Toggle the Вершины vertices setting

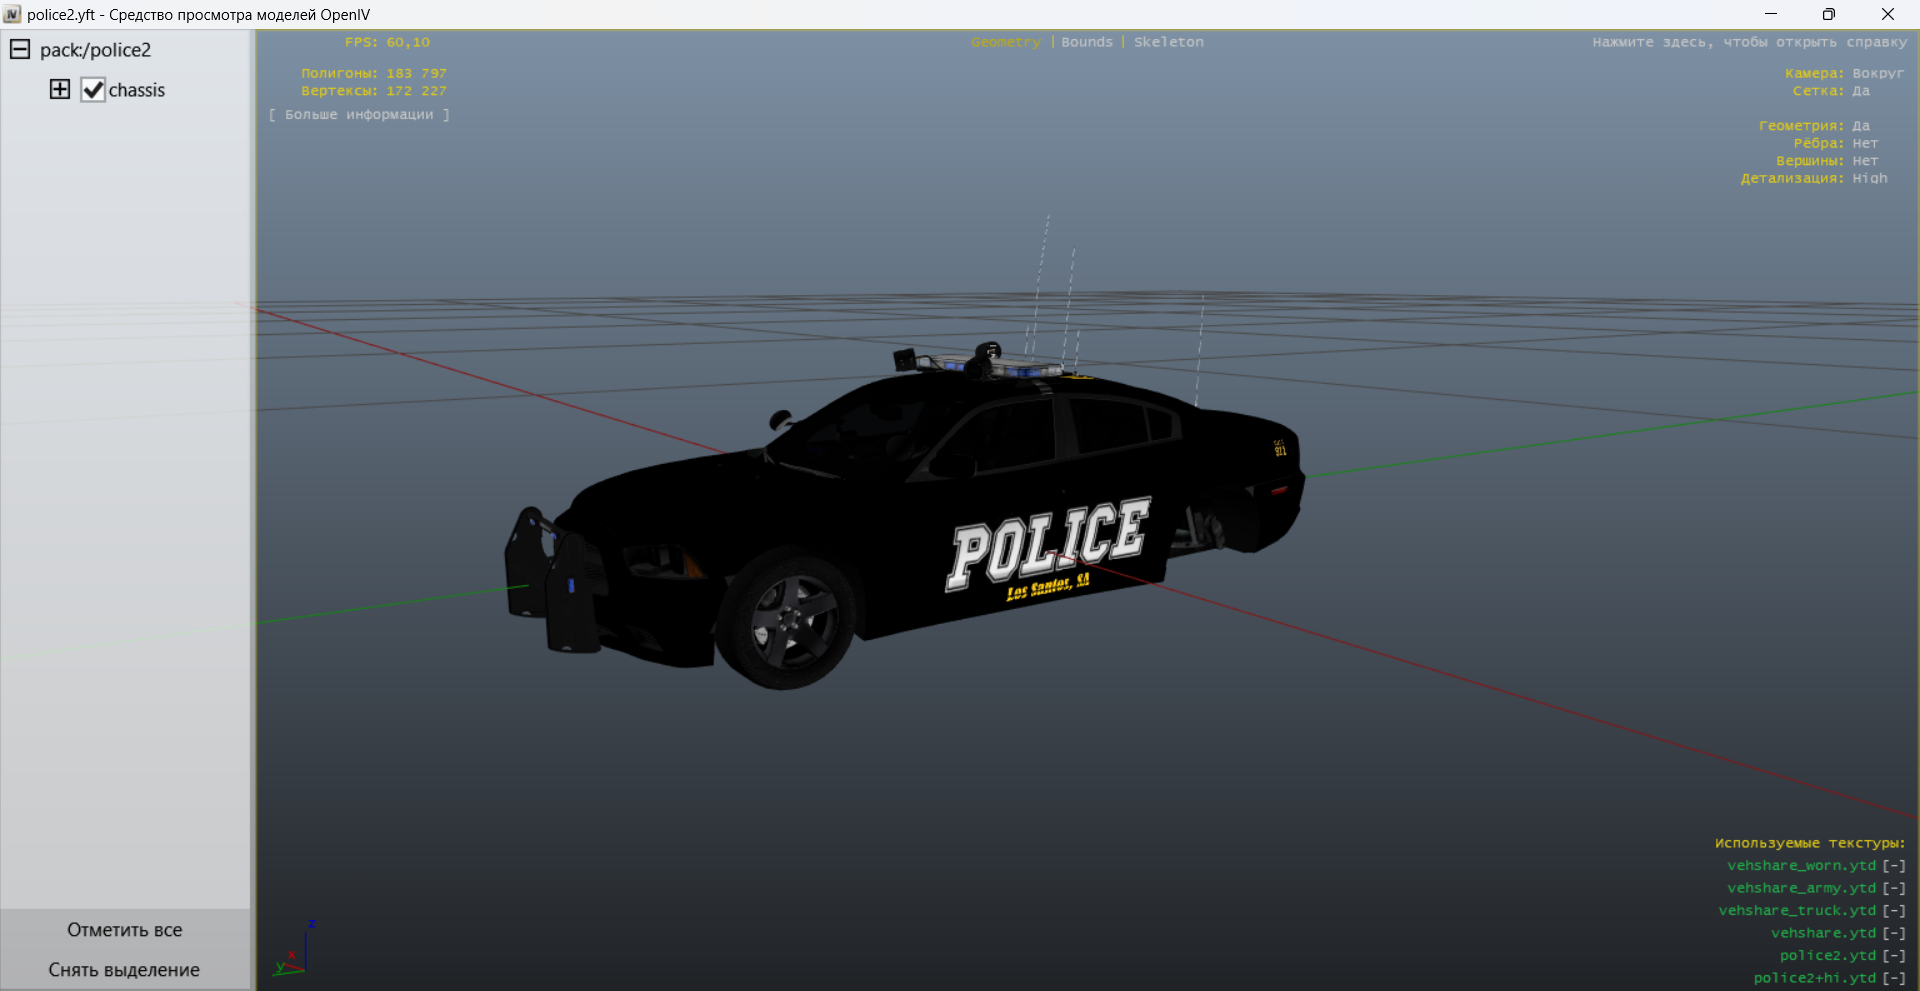pyautogui.click(x=1864, y=161)
